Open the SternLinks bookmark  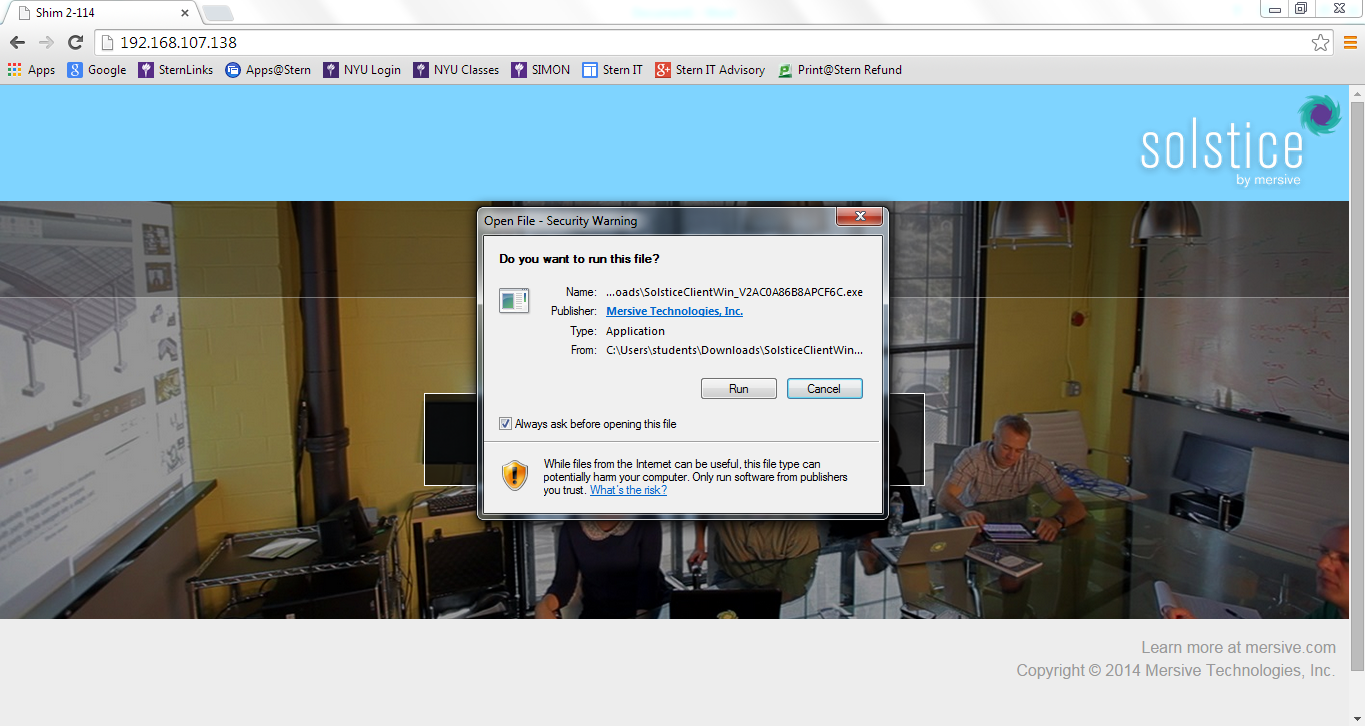[175, 70]
